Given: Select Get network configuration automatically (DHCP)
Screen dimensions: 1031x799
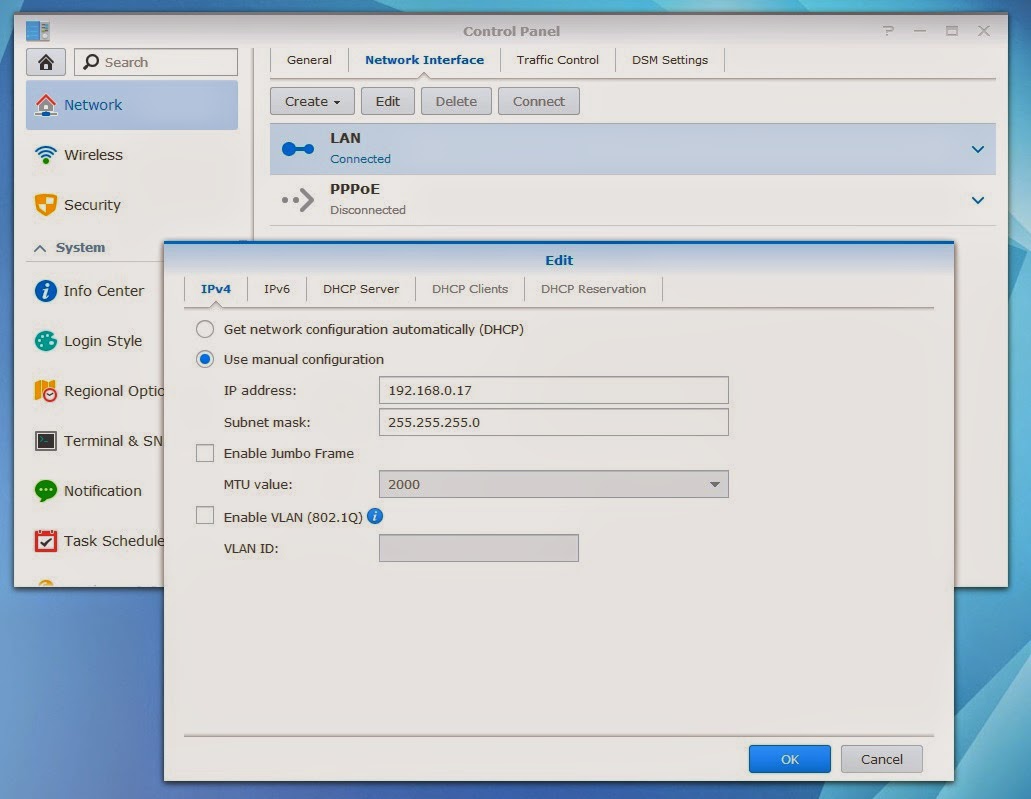Looking at the screenshot, I should tap(204, 329).
